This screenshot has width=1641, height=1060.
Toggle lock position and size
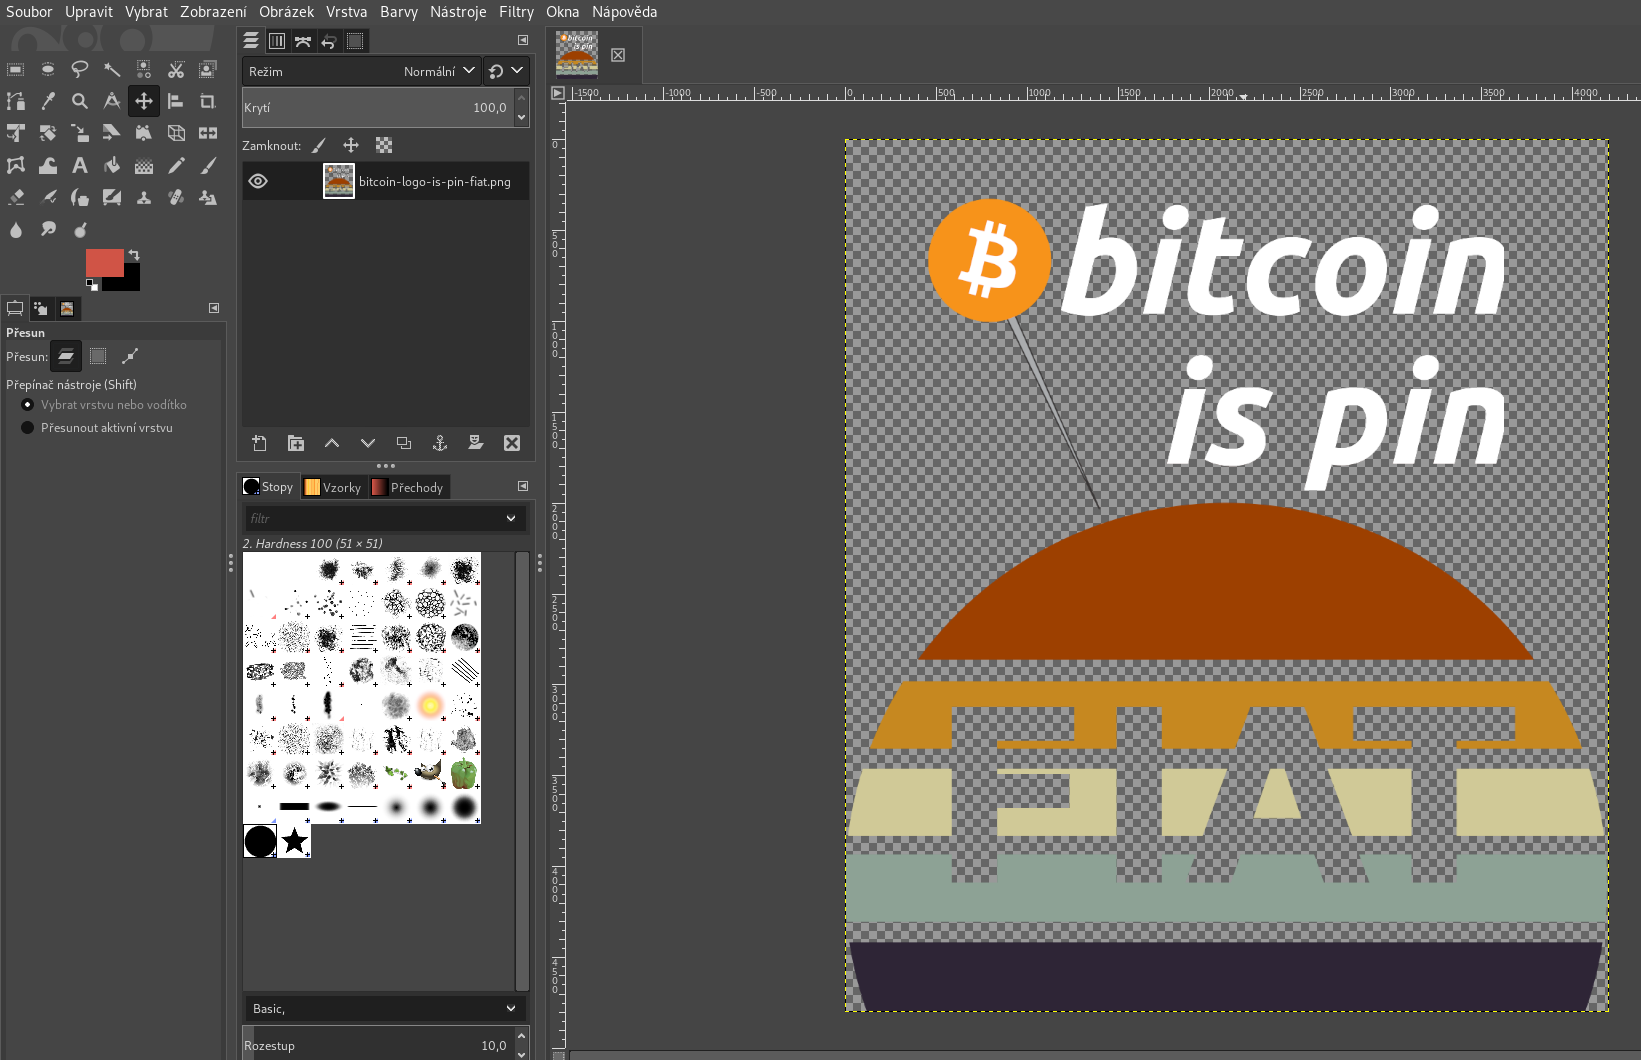(x=351, y=145)
